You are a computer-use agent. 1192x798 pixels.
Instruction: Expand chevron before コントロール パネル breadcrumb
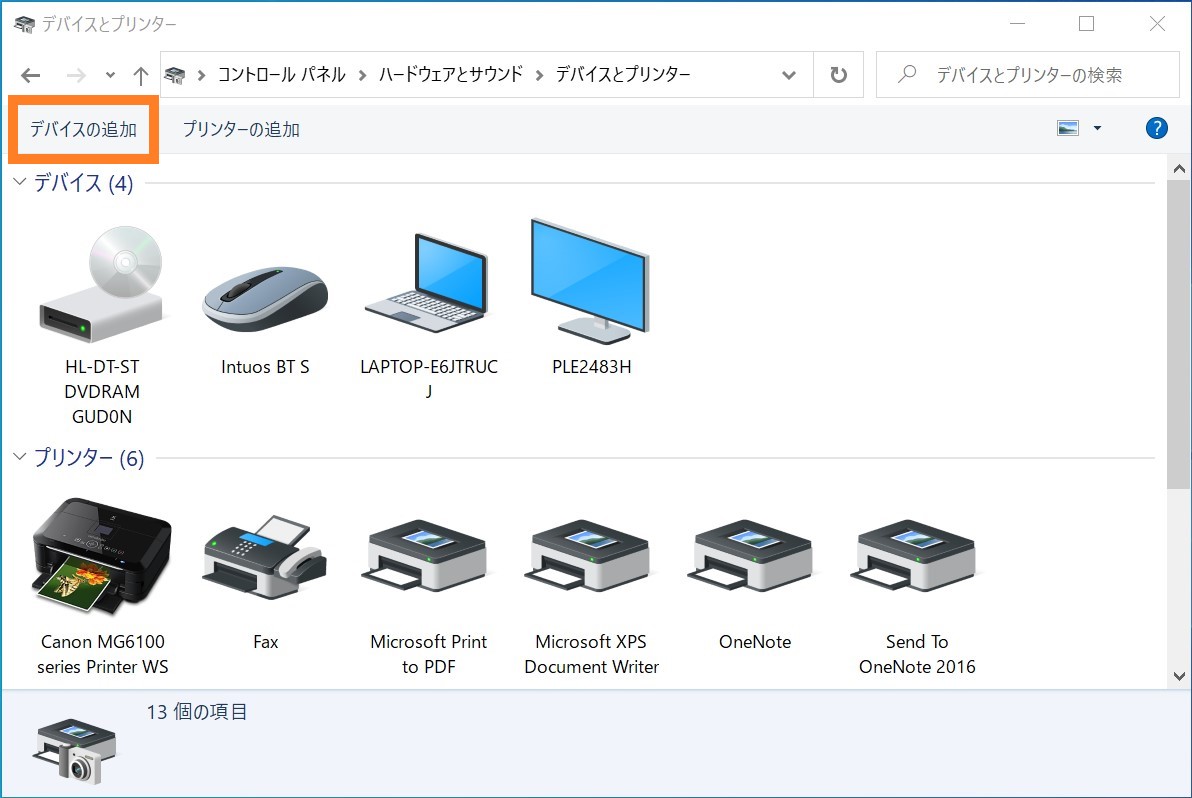201,74
